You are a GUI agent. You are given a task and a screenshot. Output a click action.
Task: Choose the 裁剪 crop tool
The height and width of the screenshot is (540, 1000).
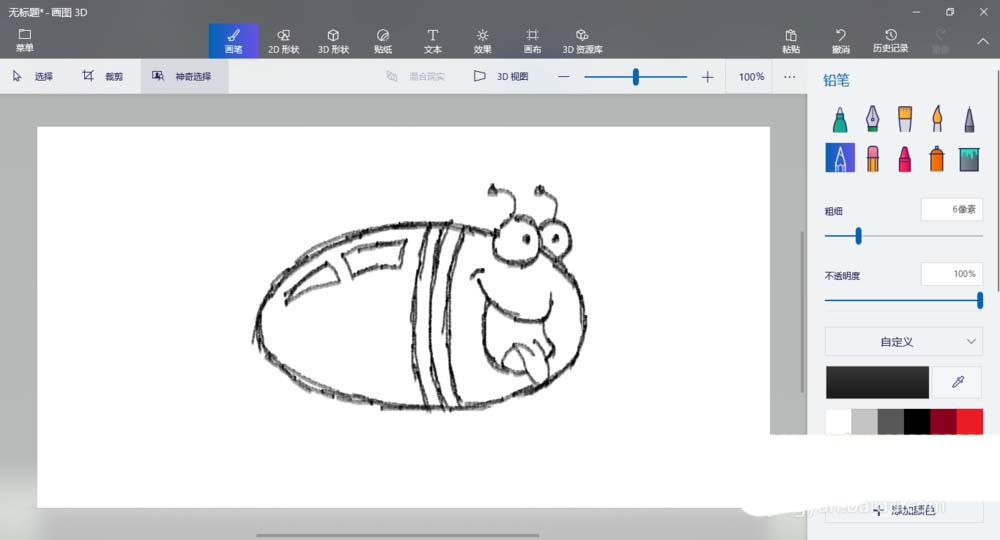[103, 77]
